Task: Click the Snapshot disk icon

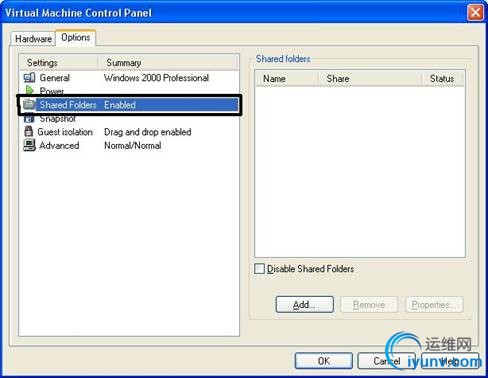Action: point(29,118)
